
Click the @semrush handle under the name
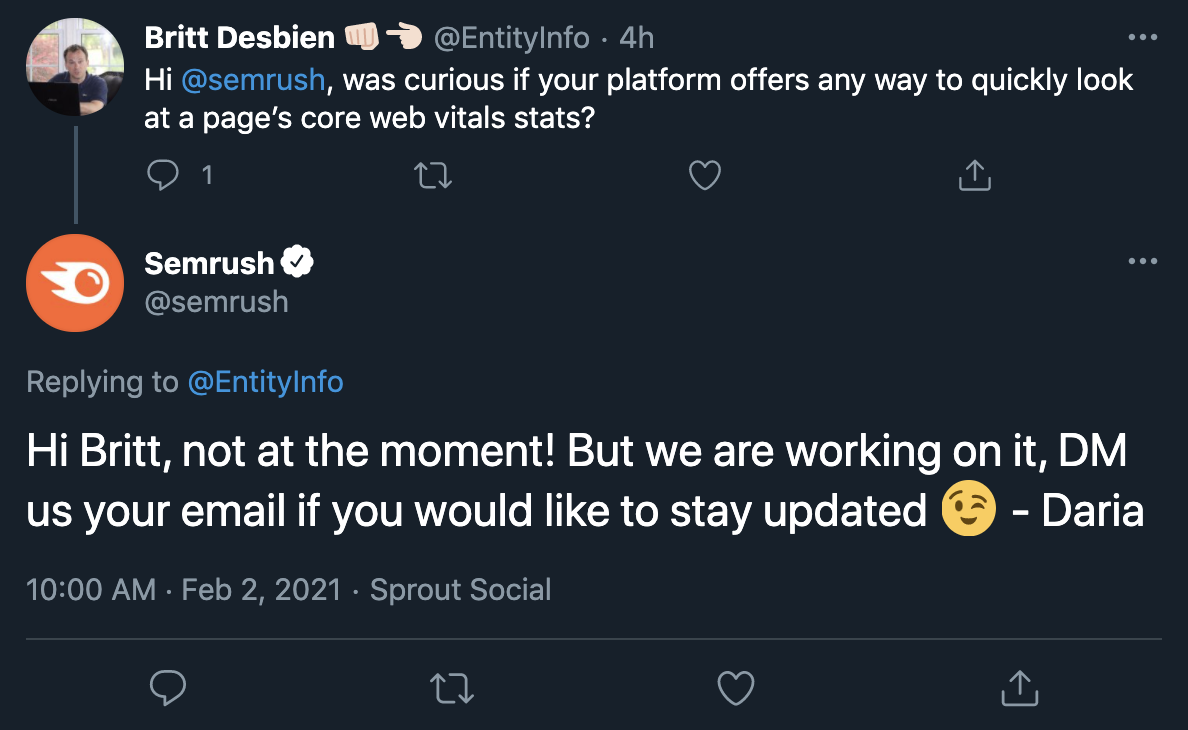pyautogui.click(x=216, y=302)
